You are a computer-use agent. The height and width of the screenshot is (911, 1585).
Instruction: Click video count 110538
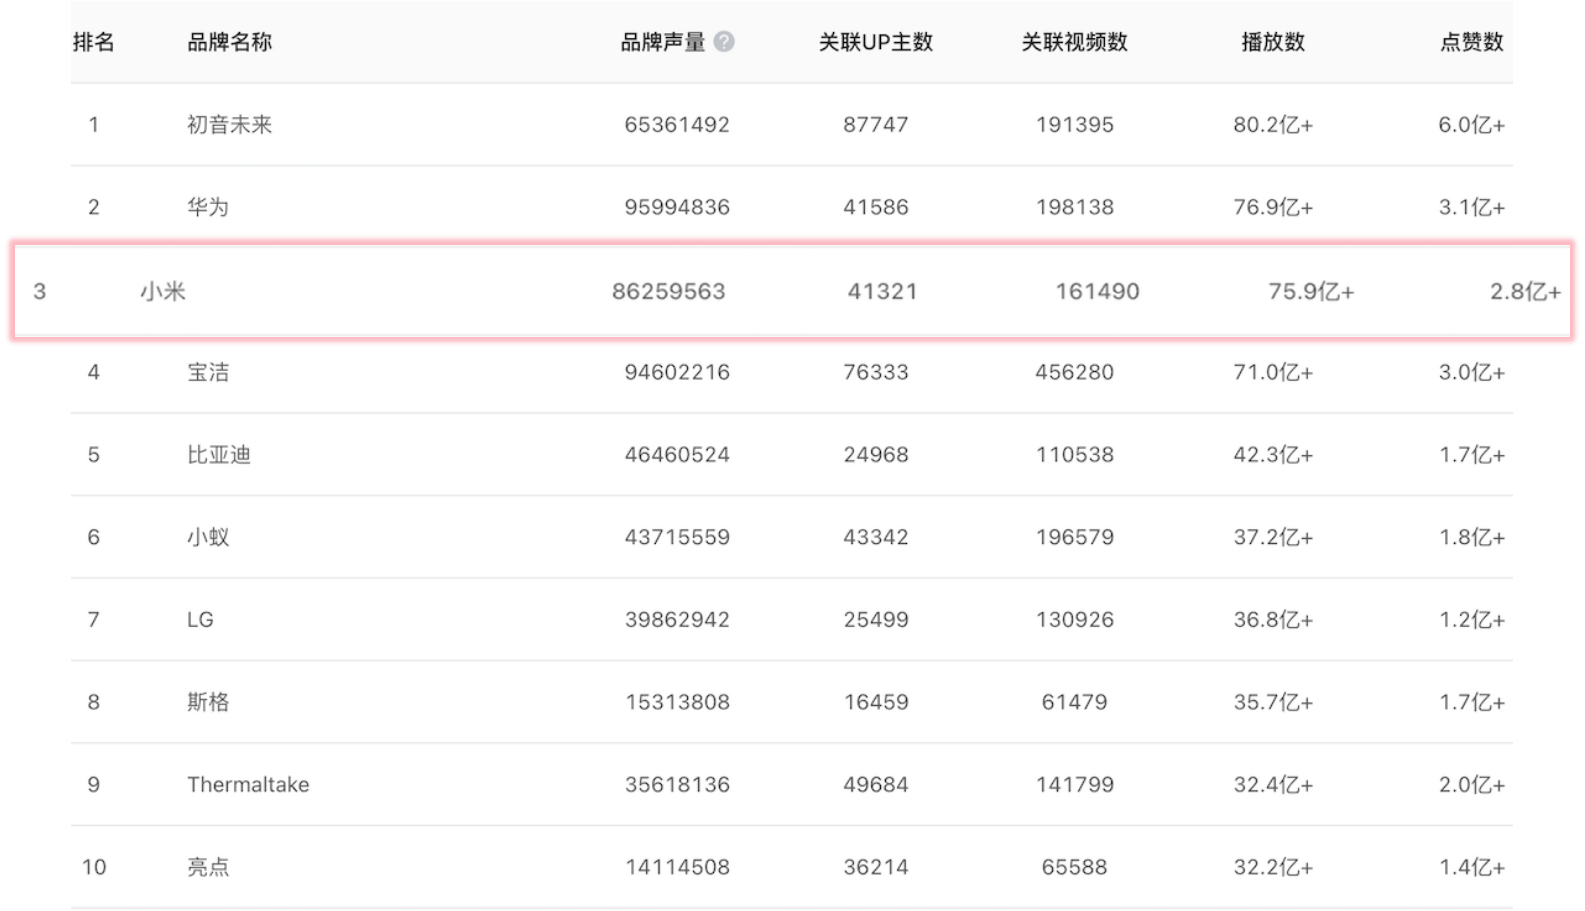pos(1075,455)
